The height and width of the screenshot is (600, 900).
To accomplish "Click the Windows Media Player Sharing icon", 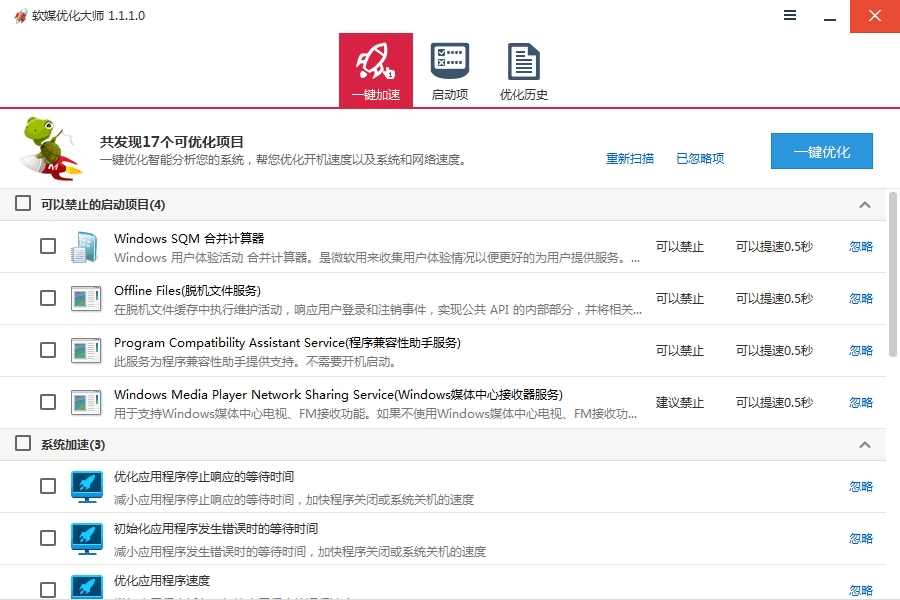I will pyautogui.click(x=85, y=402).
